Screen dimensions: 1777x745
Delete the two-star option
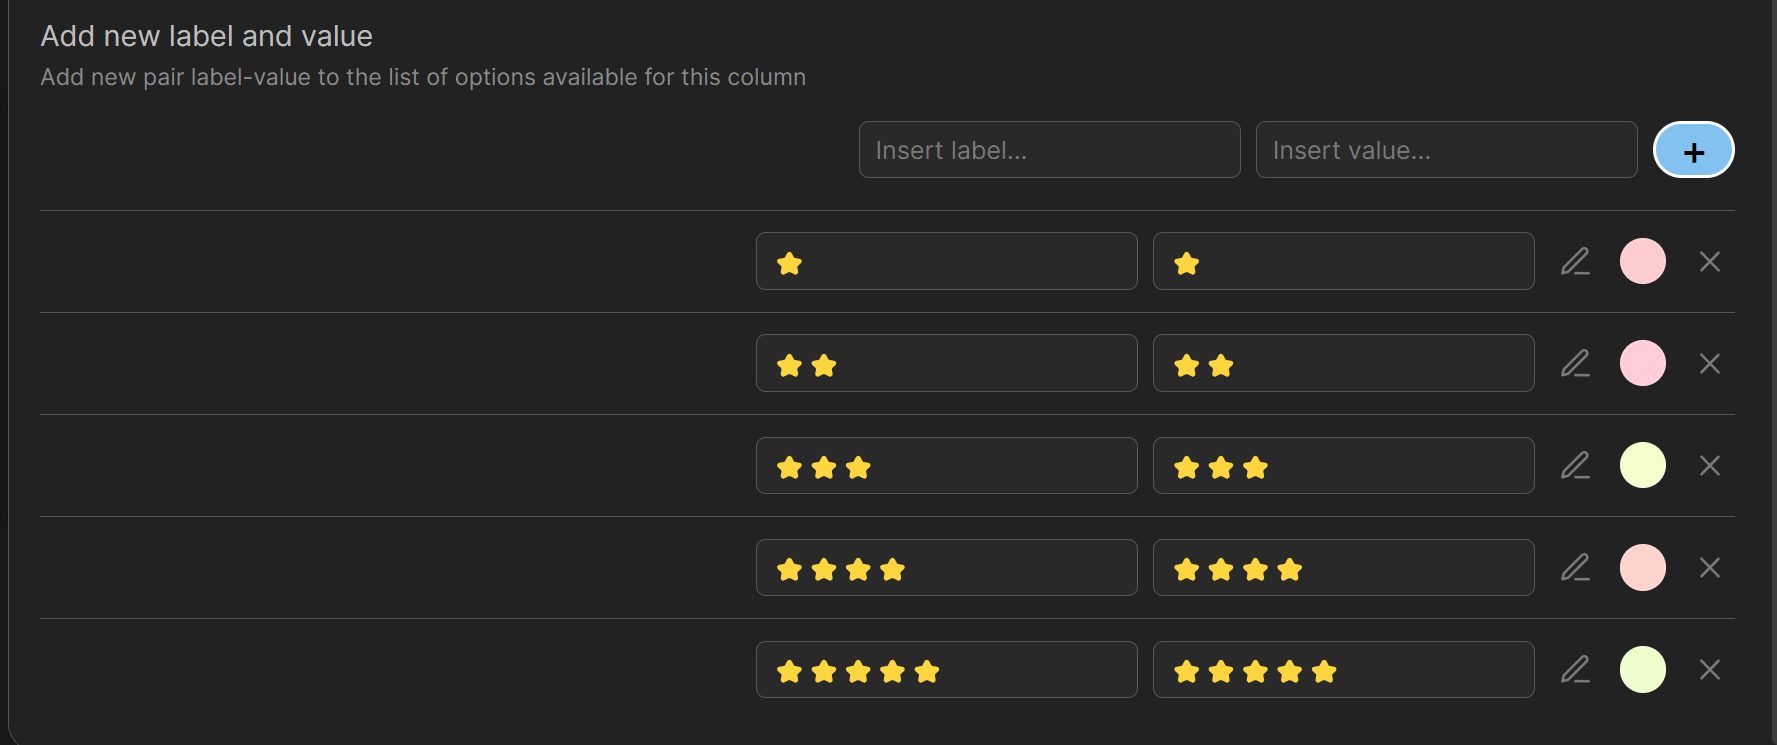point(1709,363)
